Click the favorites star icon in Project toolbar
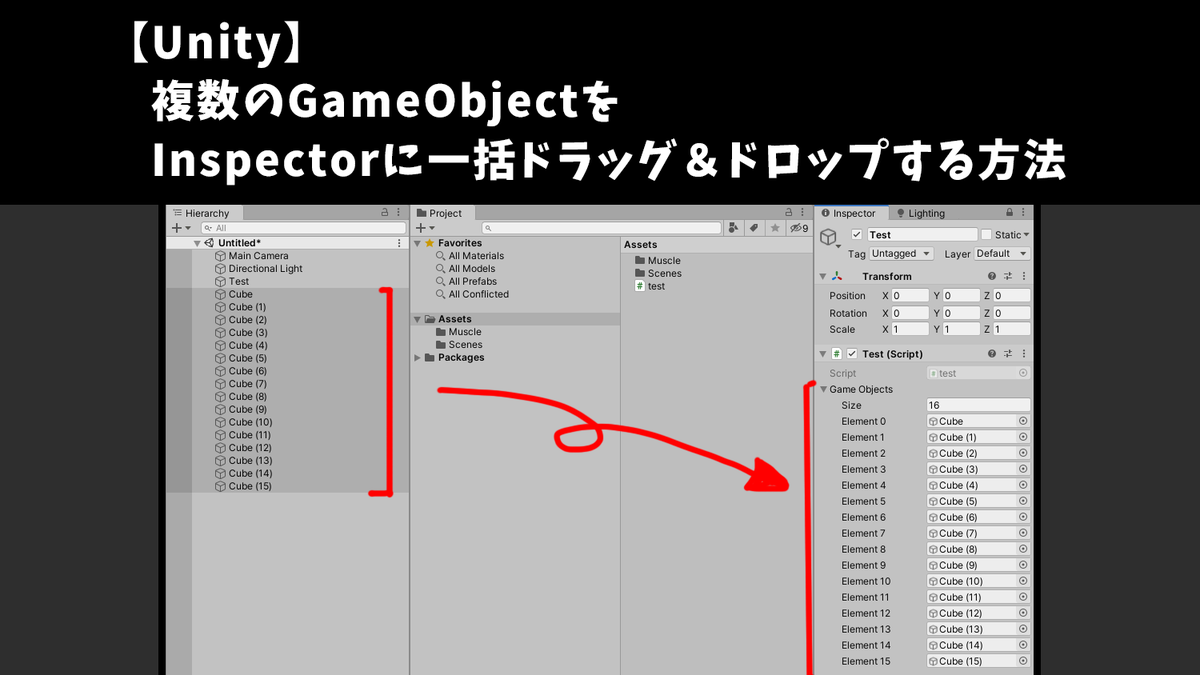1200x675 pixels. tap(775, 227)
